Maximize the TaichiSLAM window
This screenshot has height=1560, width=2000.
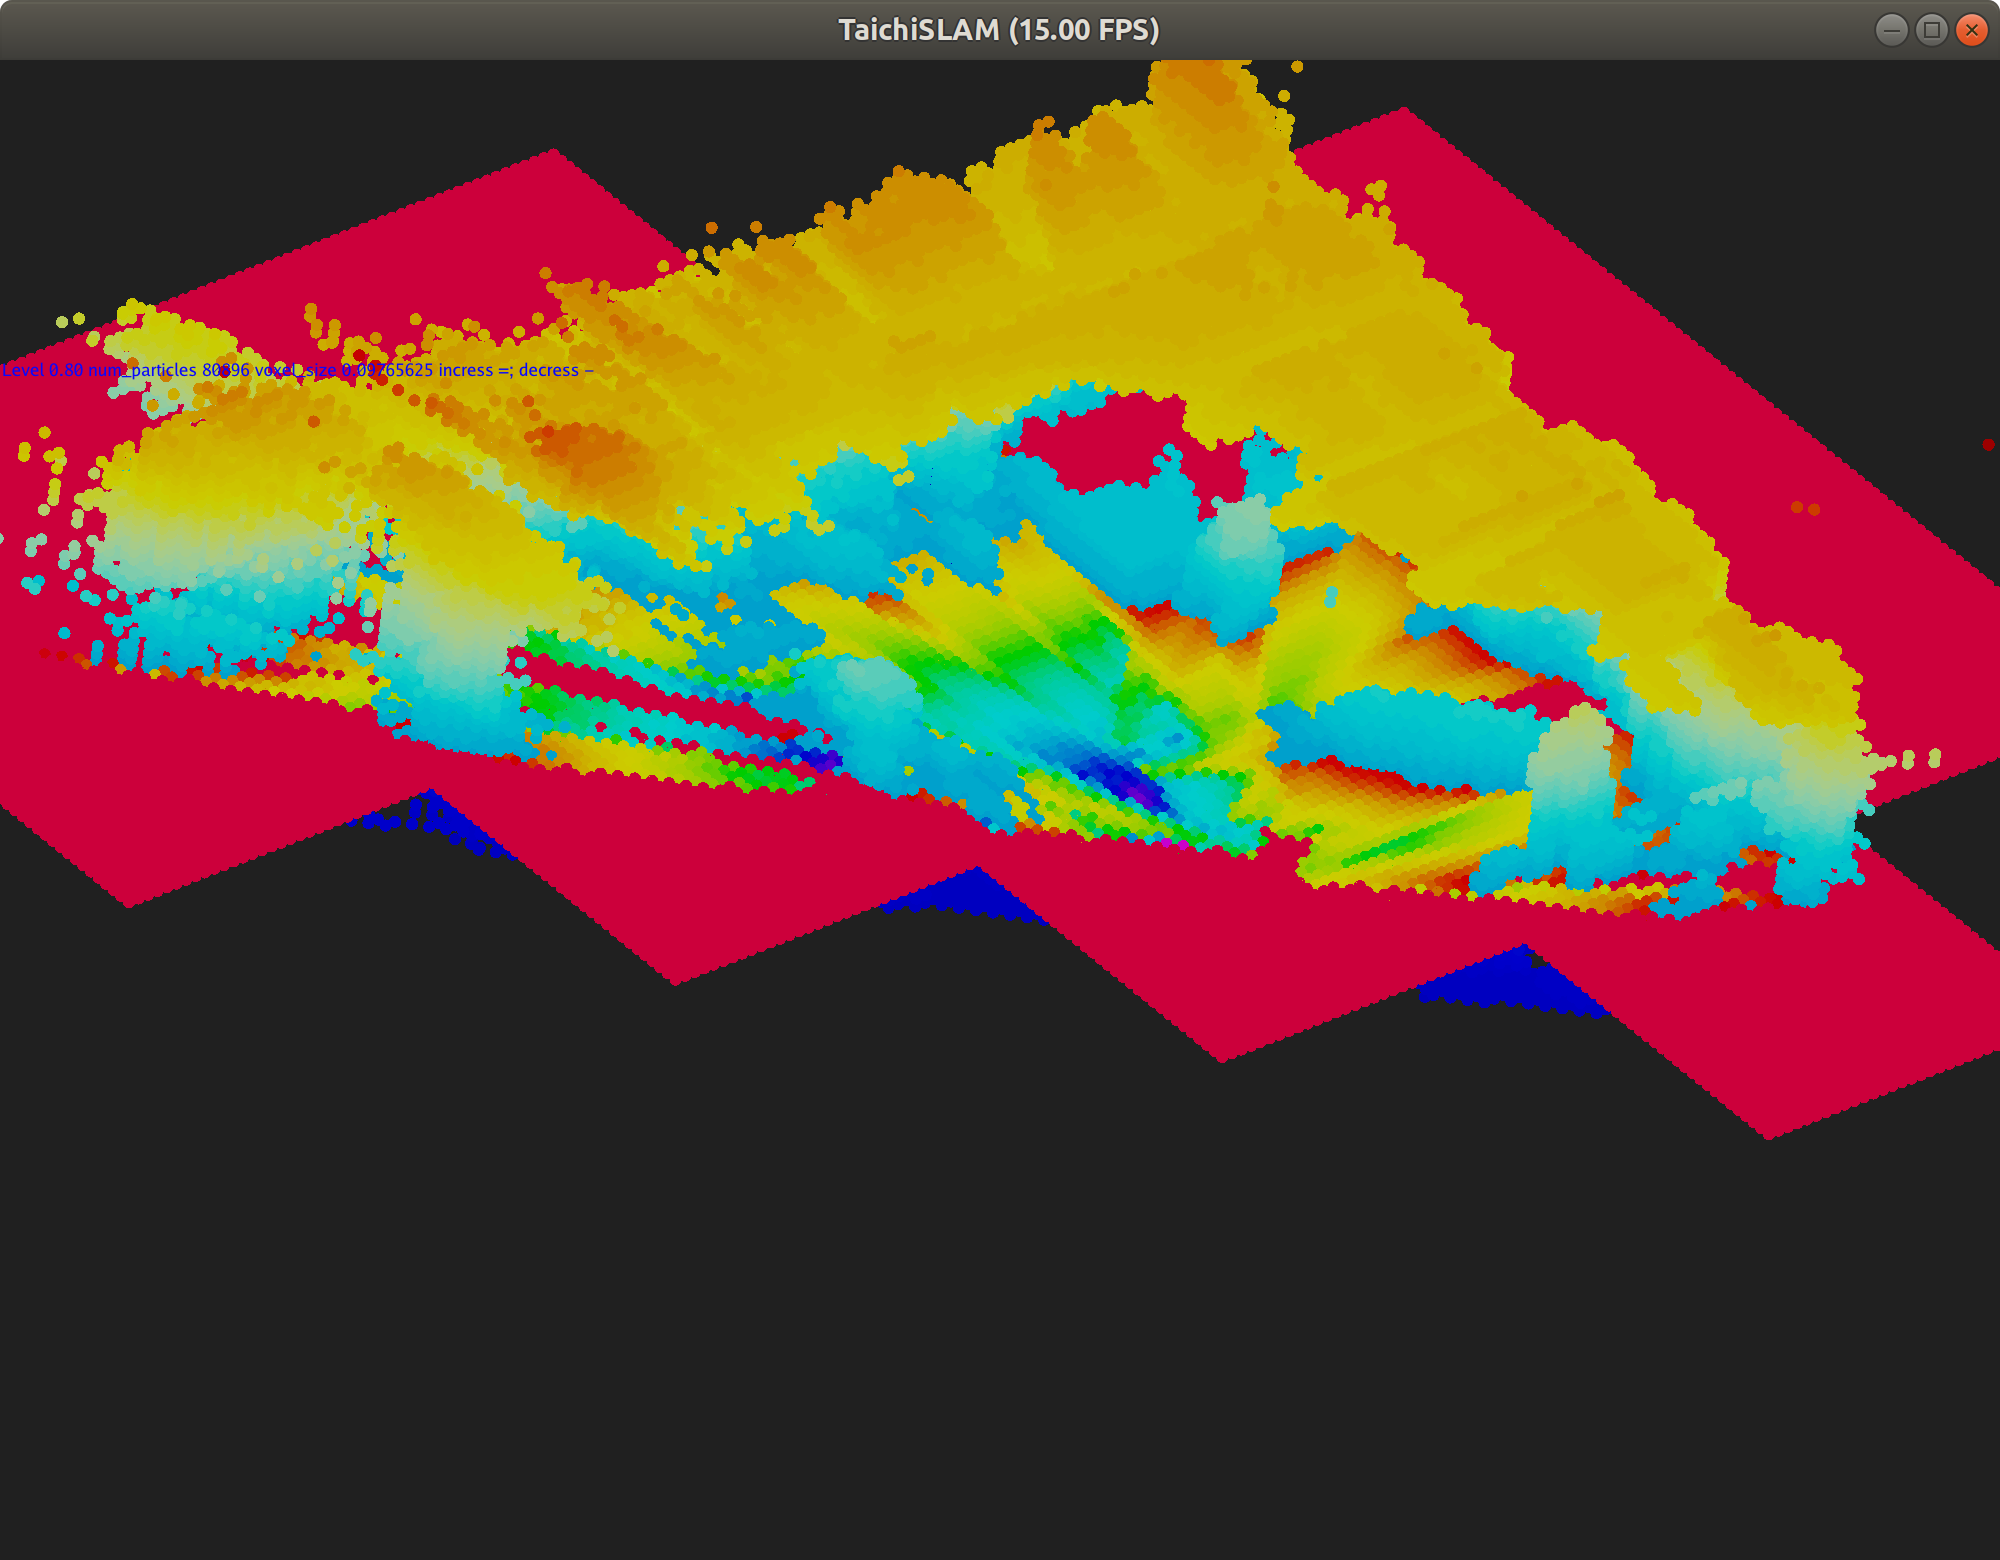point(1932,30)
